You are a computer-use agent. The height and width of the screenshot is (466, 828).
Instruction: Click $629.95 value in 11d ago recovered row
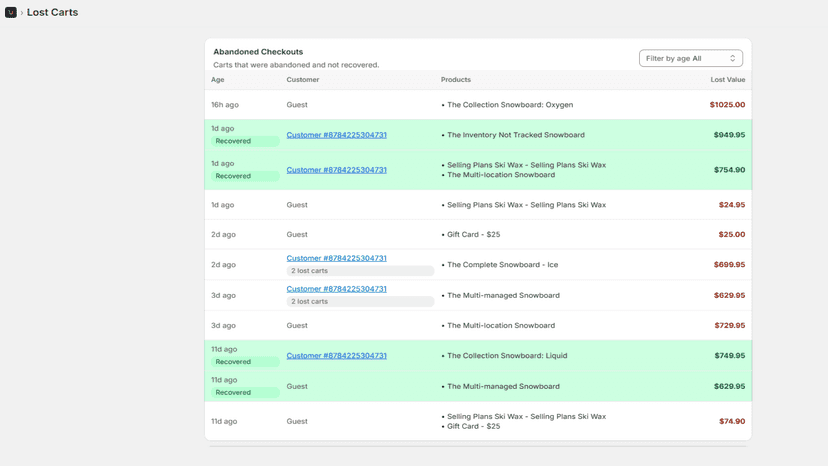tap(729, 386)
